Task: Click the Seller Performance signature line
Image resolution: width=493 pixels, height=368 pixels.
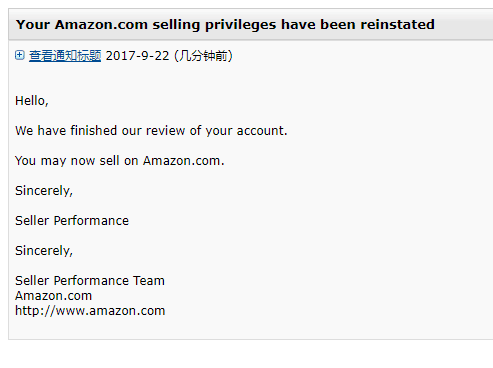Action: pos(72,221)
